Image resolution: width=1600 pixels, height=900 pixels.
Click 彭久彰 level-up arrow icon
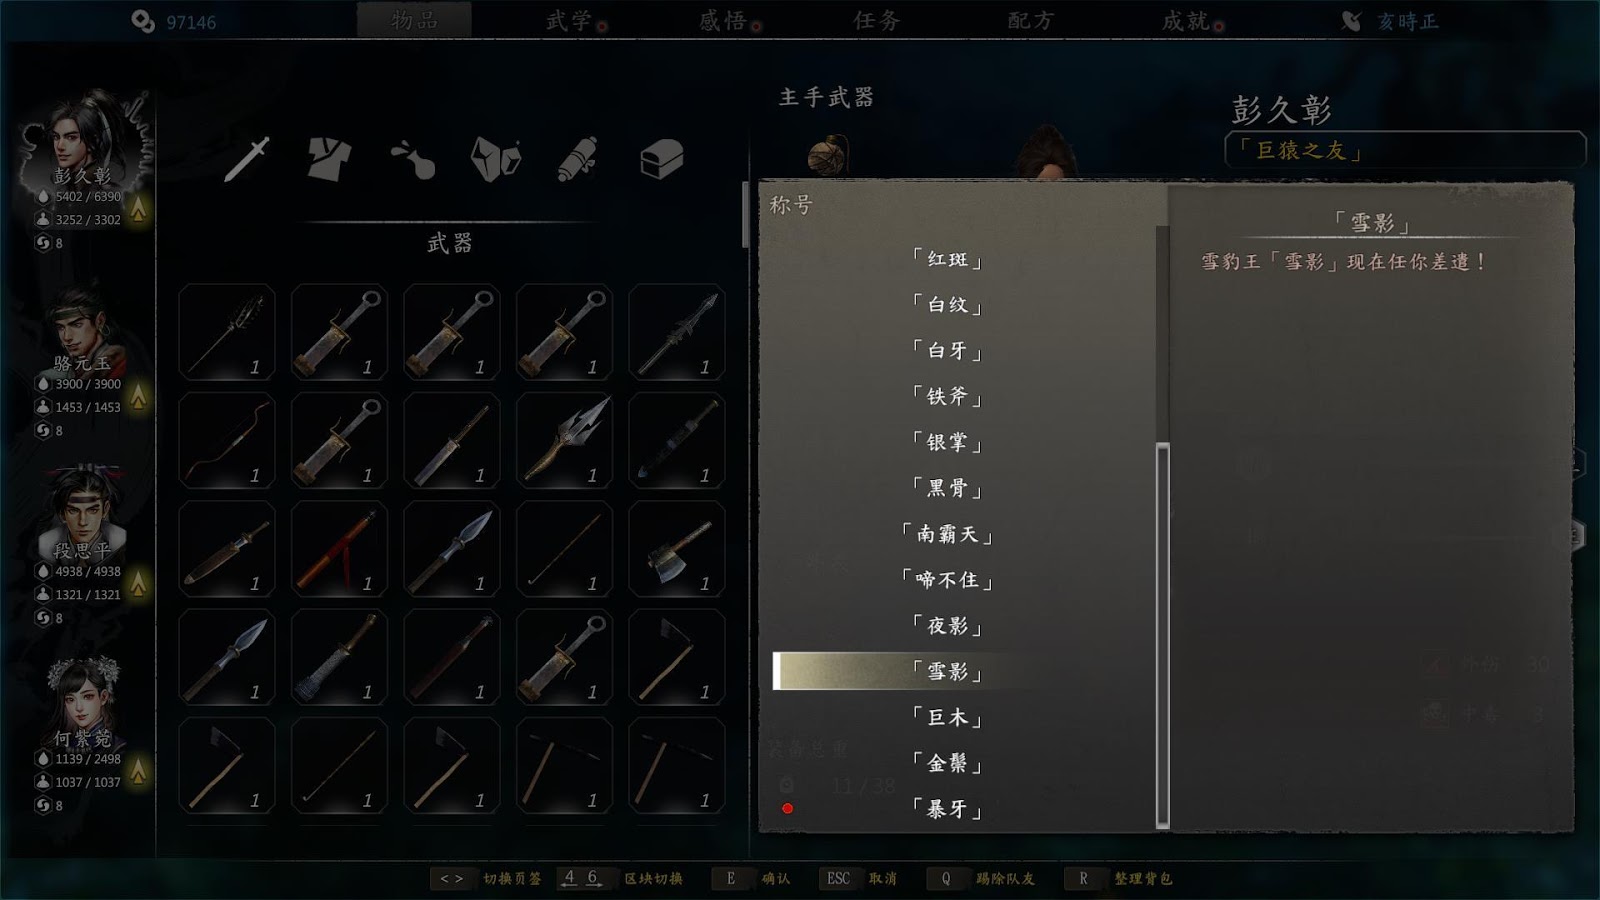tap(138, 208)
